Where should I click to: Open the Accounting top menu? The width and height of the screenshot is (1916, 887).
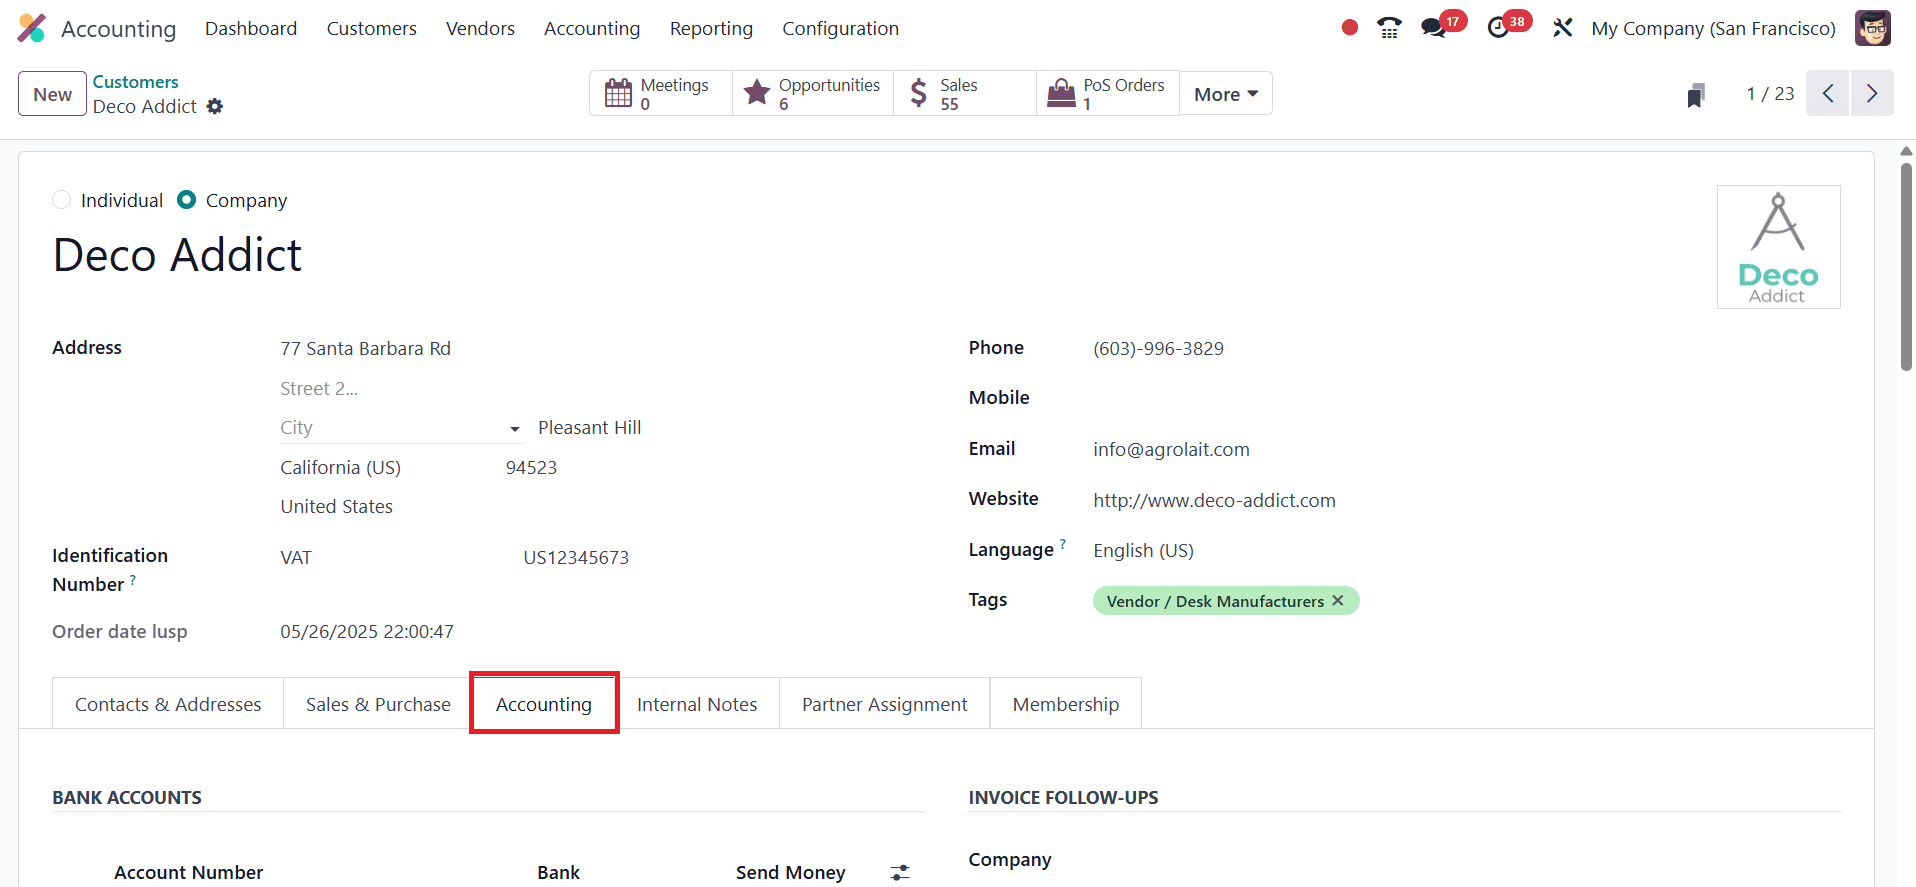592,28
